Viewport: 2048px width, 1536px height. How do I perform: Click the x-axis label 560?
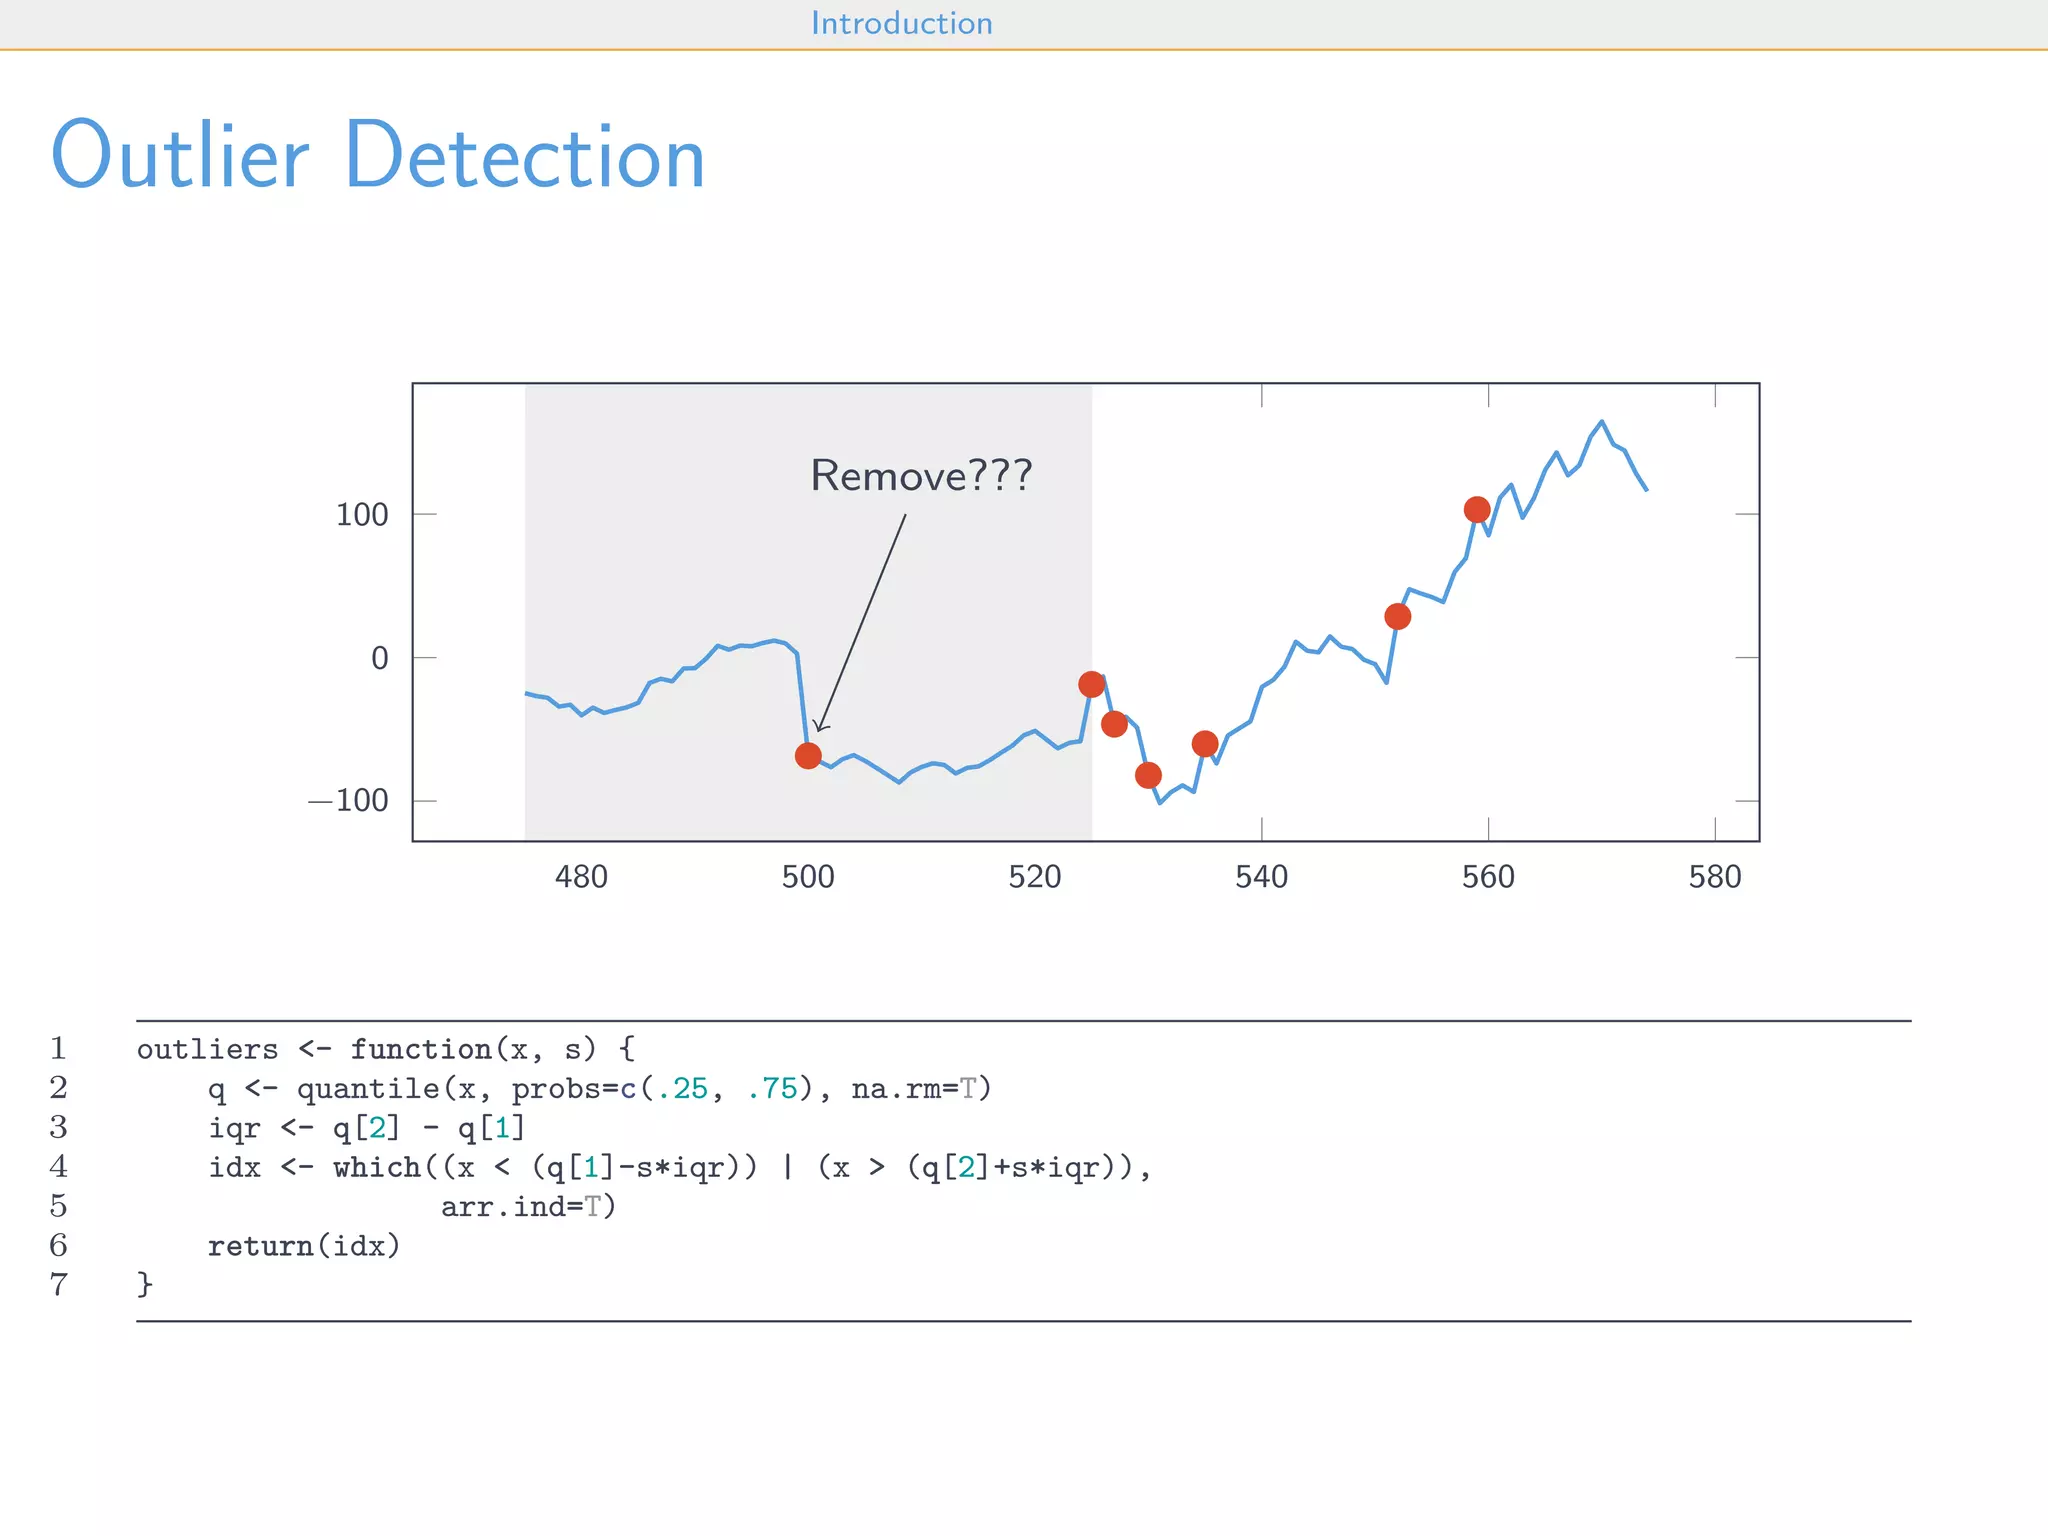[1488, 877]
